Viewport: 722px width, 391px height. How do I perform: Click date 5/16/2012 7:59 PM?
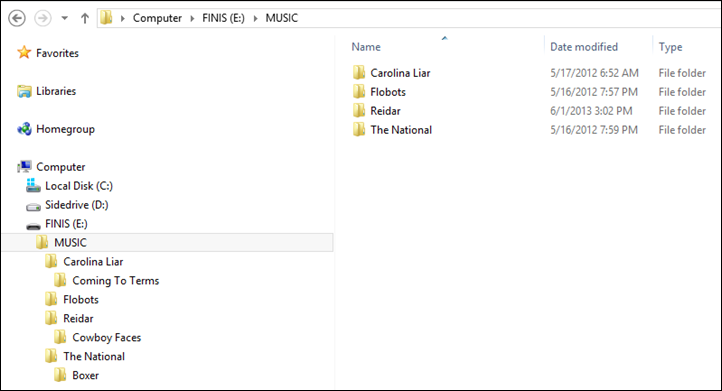pyautogui.click(x=594, y=130)
